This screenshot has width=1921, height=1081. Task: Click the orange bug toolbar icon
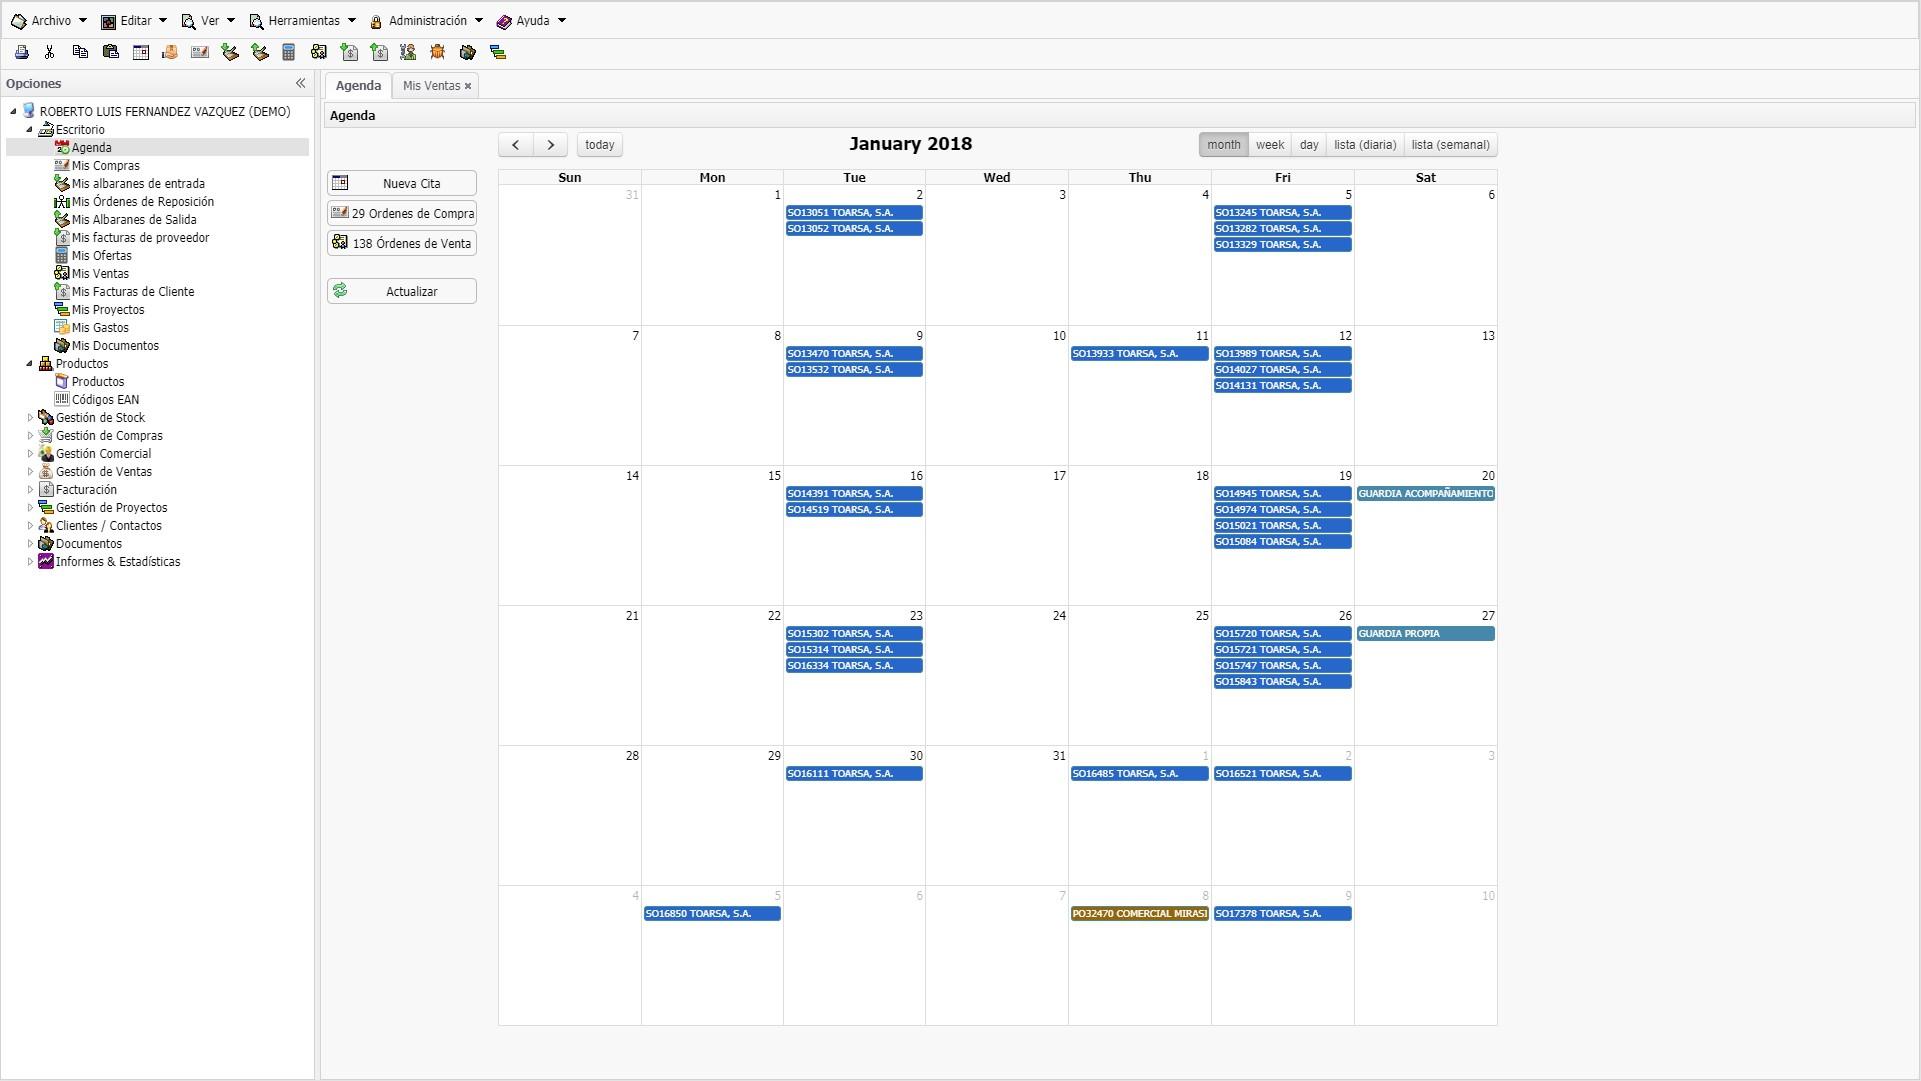tap(437, 53)
